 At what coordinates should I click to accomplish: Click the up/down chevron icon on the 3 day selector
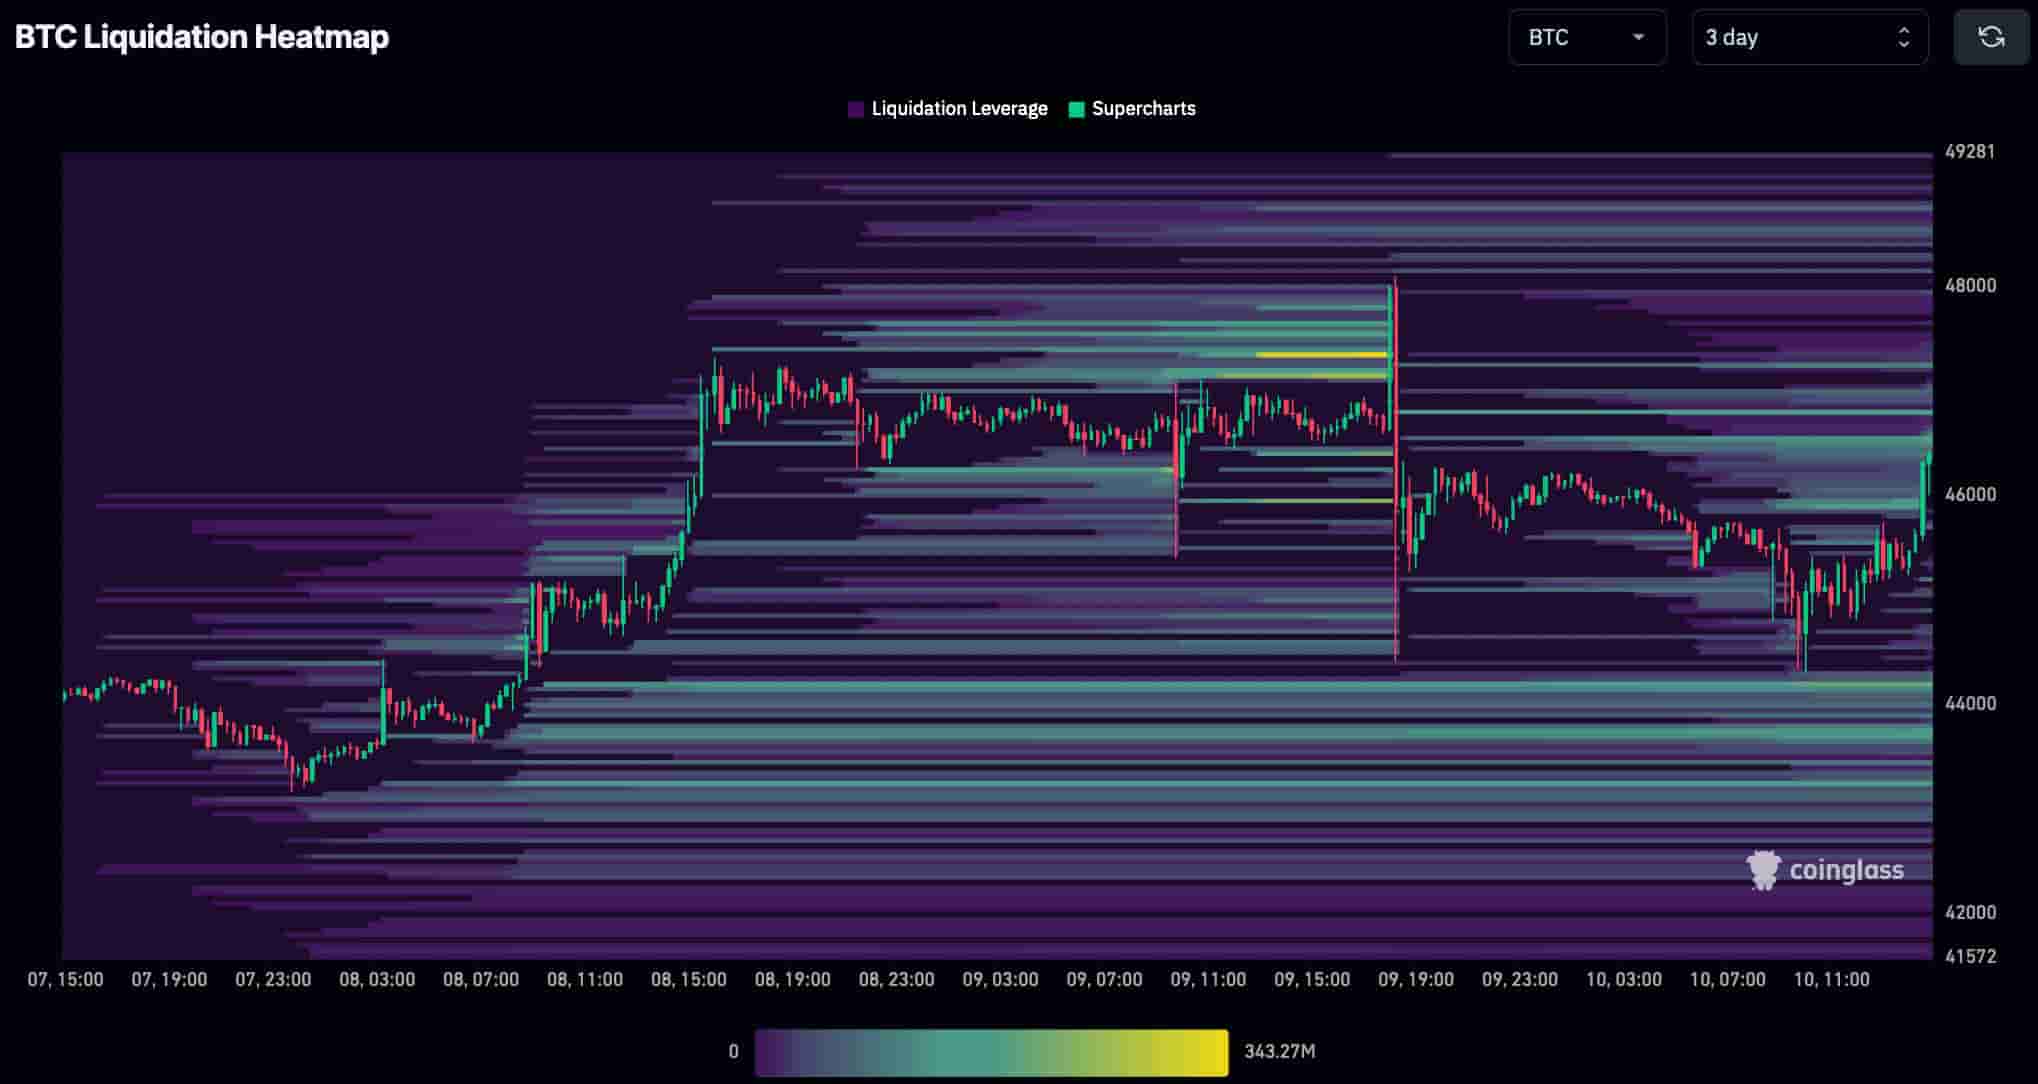pos(1905,38)
